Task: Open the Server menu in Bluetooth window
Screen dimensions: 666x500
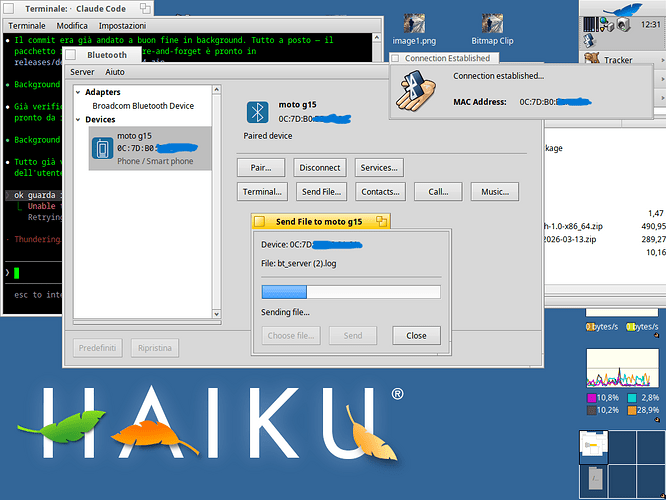Action: click(82, 72)
